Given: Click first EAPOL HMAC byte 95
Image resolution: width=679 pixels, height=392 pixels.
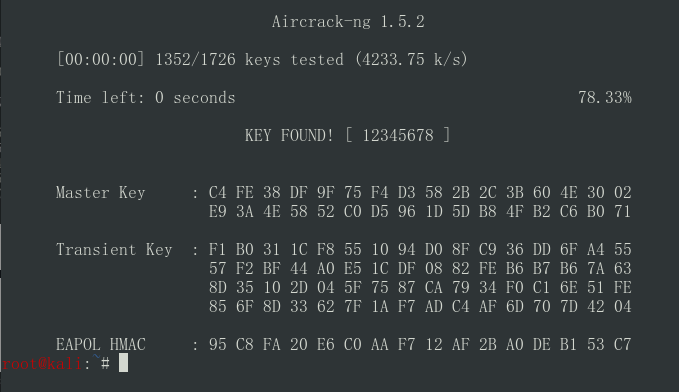Looking at the screenshot, I should pyautogui.click(x=217, y=345).
